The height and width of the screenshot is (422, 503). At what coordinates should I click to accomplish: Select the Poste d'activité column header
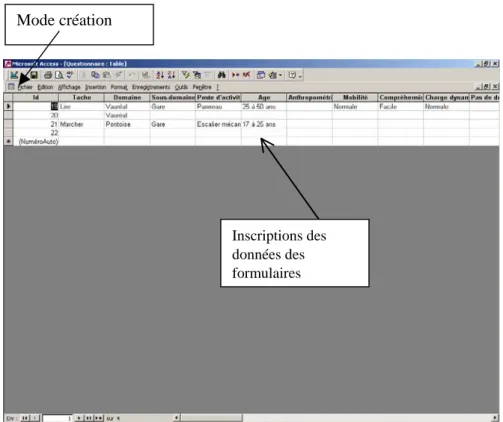click(218, 97)
